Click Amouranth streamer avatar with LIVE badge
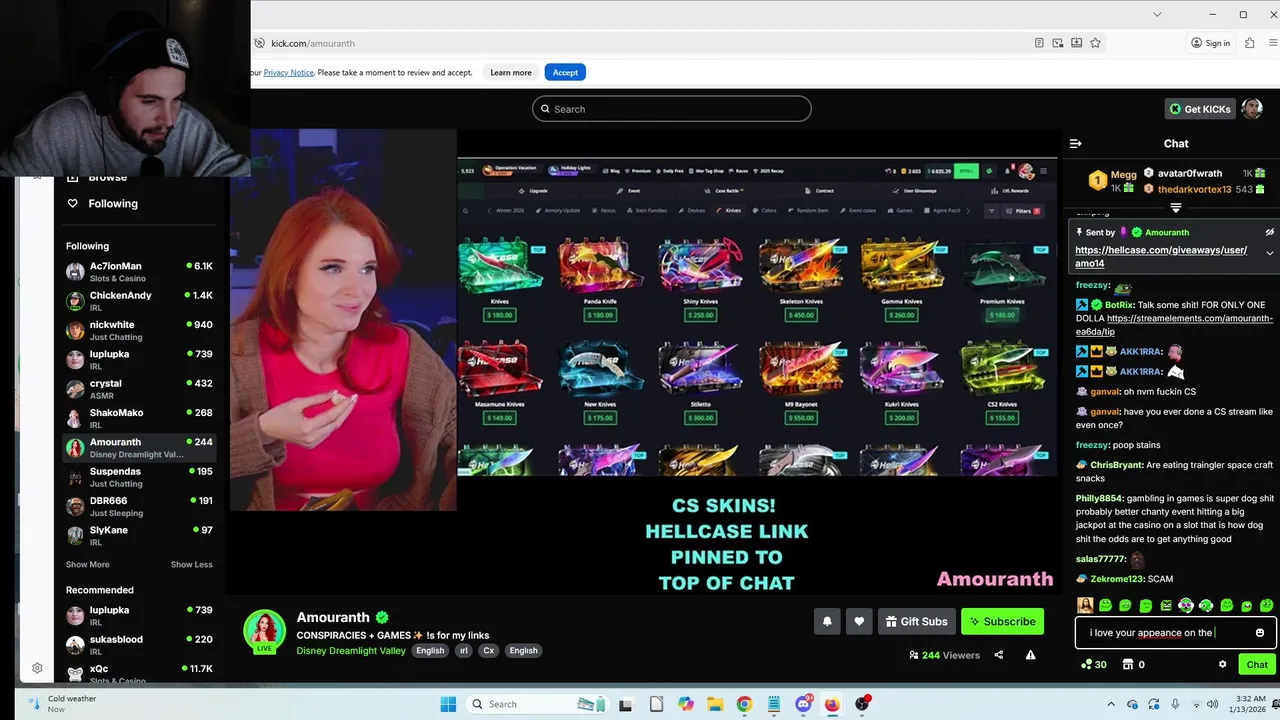Screen dimensions: 1280x720 (265, 632)
